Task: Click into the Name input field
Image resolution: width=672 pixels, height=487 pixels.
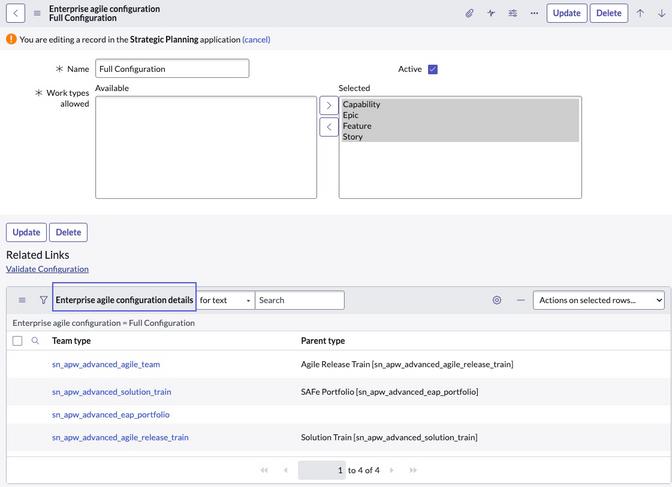Action: [172, 69]
